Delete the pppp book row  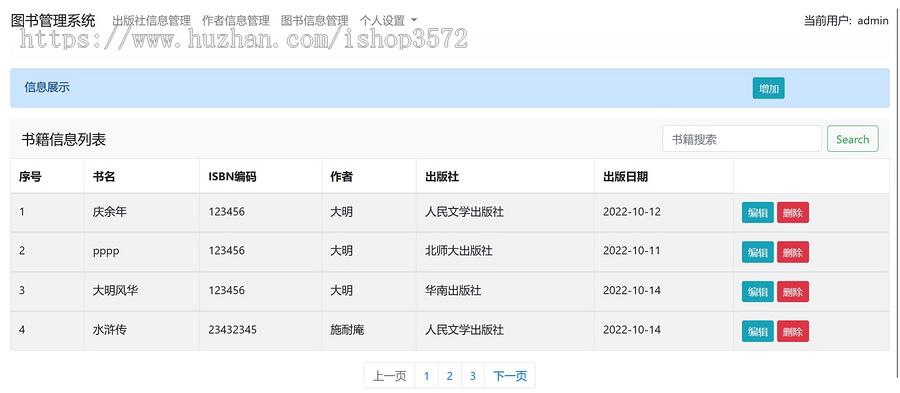point(793,252)
